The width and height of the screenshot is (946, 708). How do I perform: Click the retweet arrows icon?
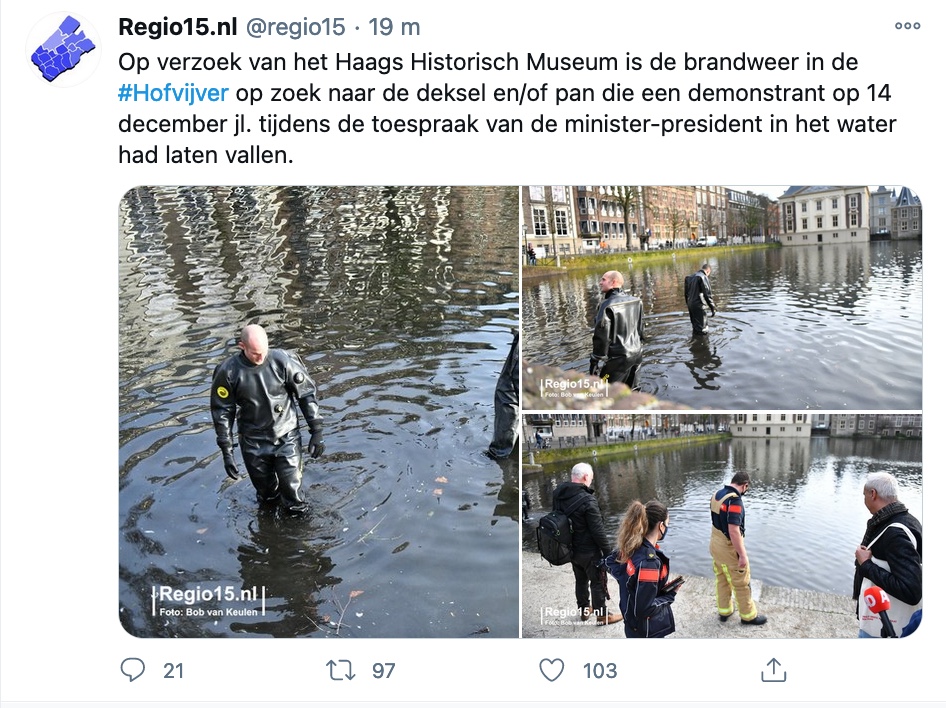(x=341, y=670)
